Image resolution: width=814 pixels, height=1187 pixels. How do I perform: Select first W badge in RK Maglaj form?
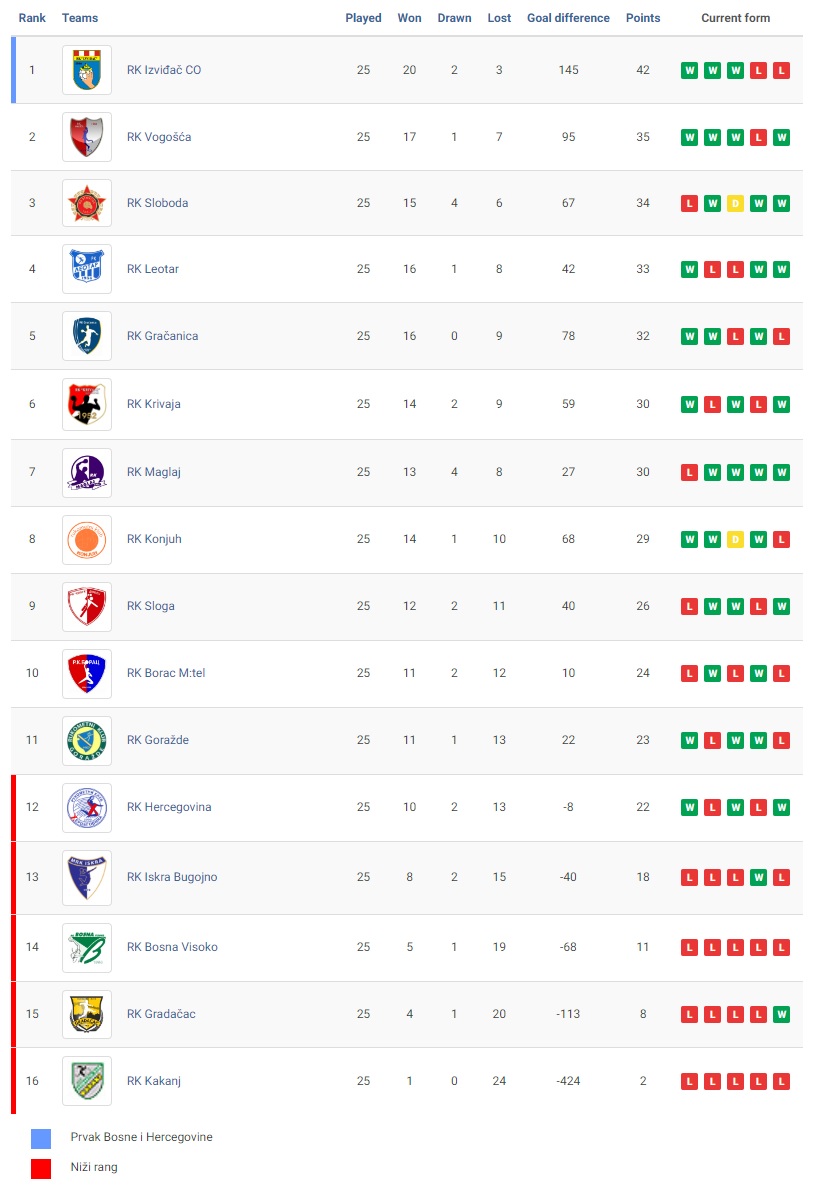[713, 472]
